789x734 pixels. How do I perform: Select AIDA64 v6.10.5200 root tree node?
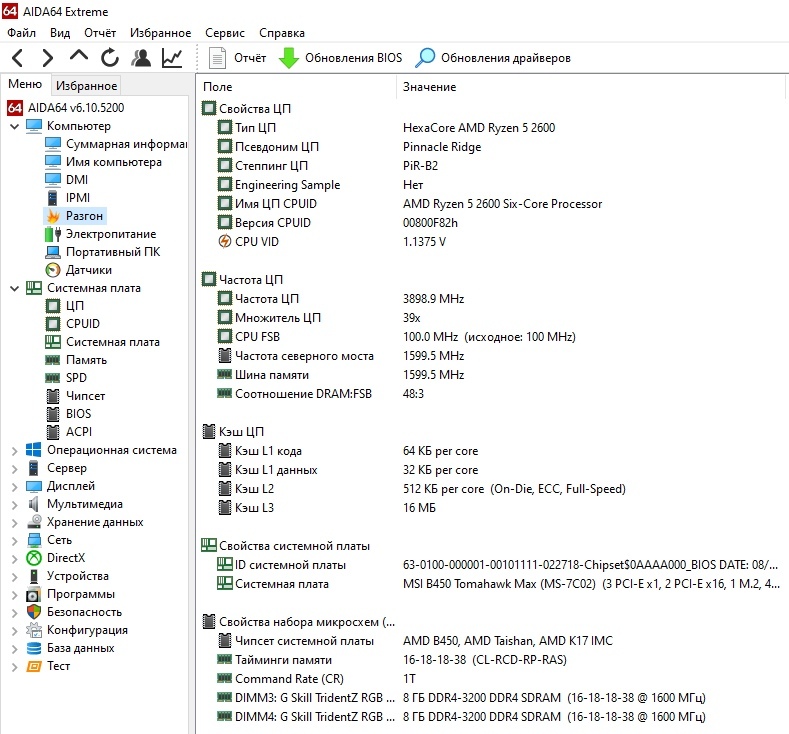pos(65,108)
